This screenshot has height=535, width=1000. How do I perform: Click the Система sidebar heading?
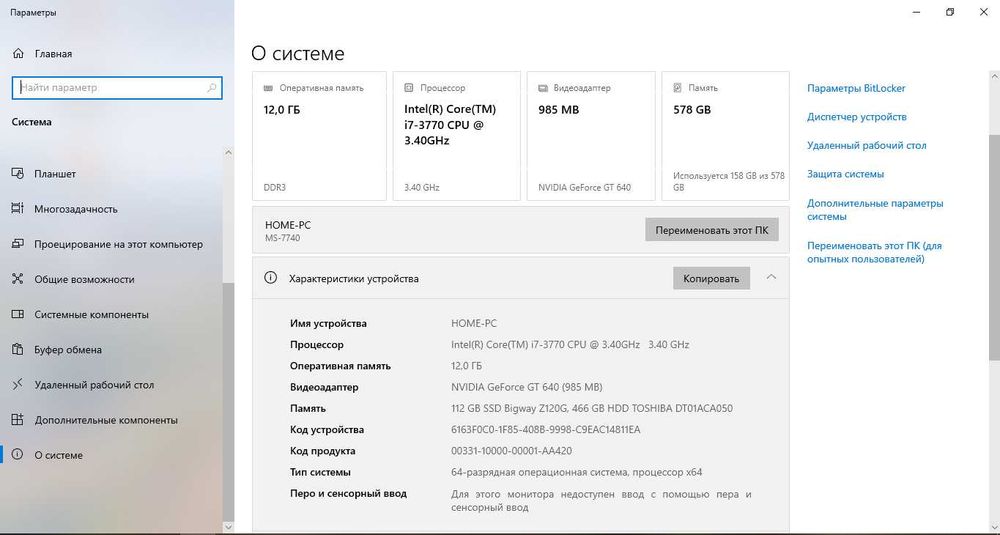31,122
